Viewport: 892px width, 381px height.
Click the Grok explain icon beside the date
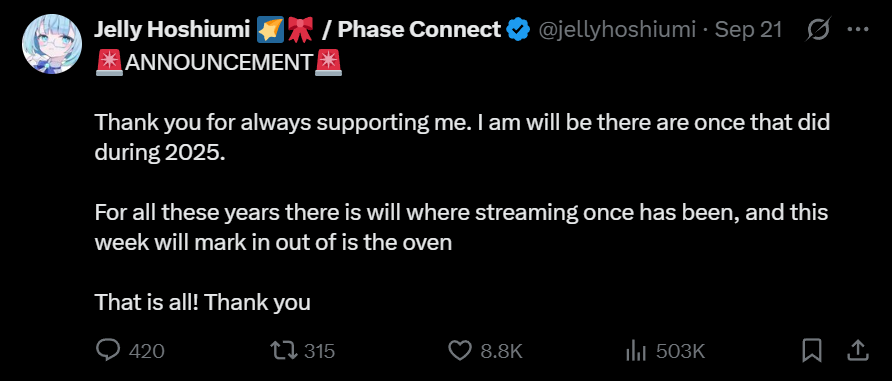(818, 29)
